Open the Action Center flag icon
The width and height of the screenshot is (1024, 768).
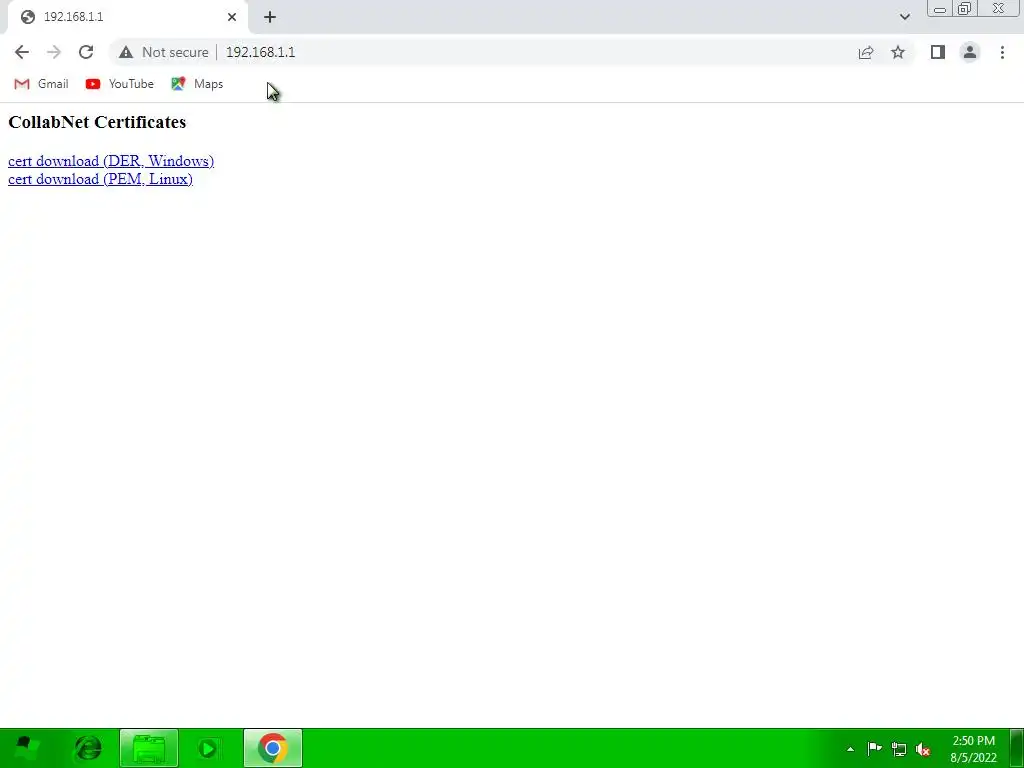pos(874,749)
